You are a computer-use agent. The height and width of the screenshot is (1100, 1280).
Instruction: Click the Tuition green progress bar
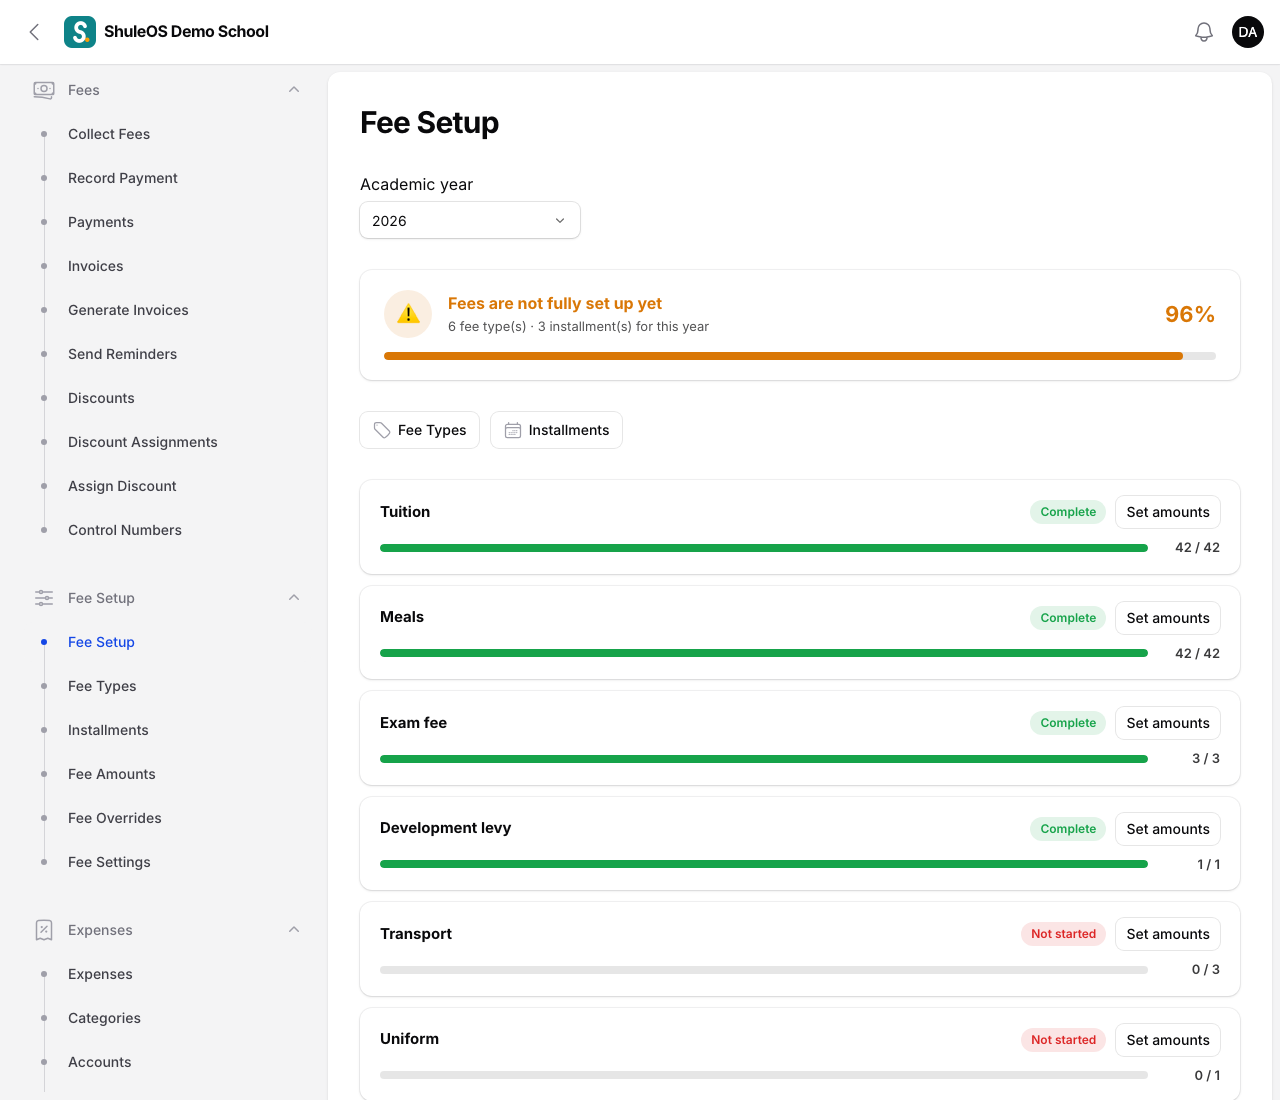[764, 548]
